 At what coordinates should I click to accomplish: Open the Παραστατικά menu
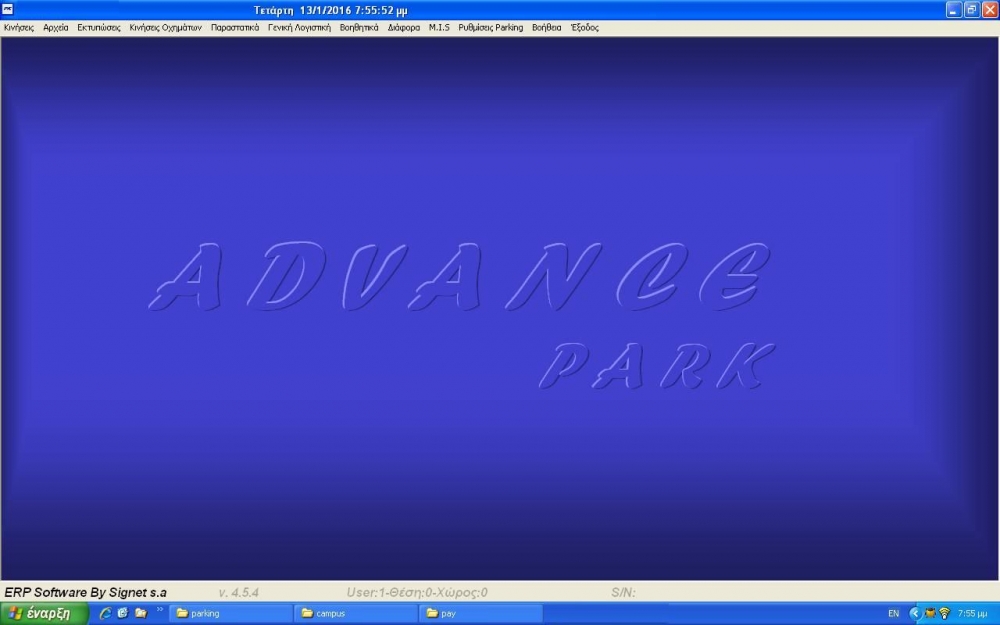coord(235,27)
